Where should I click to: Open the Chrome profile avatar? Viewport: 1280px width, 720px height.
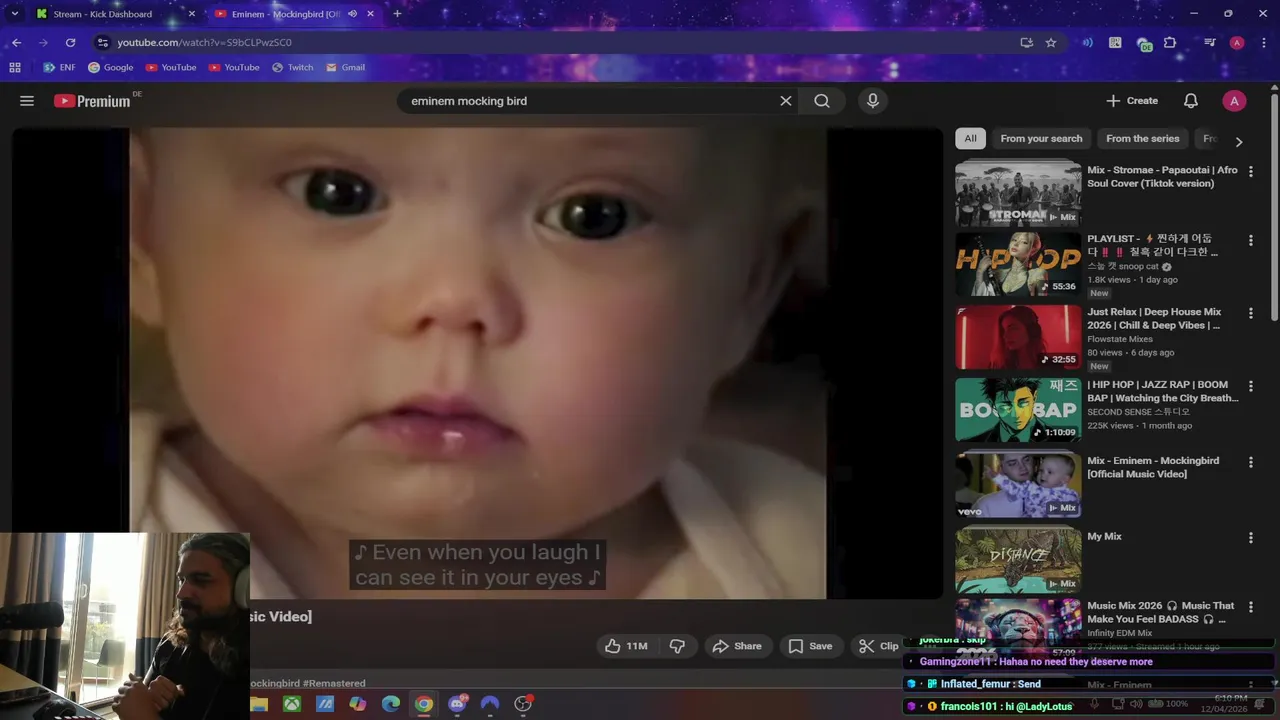pos(1237,43)
